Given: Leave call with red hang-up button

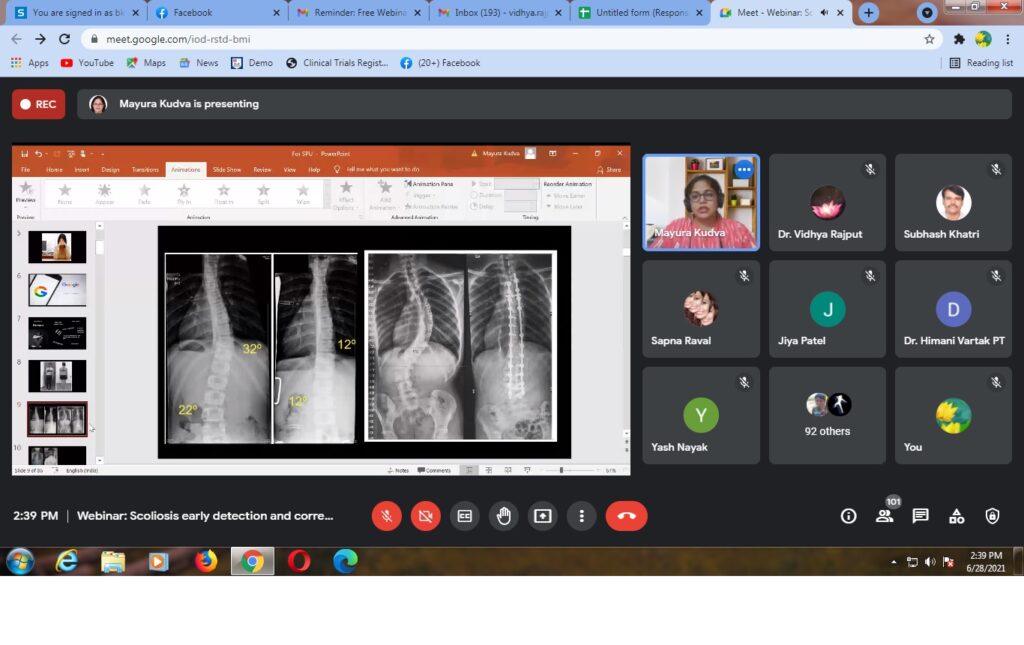Looking at the screenshot, I should (x=626, y=516).
